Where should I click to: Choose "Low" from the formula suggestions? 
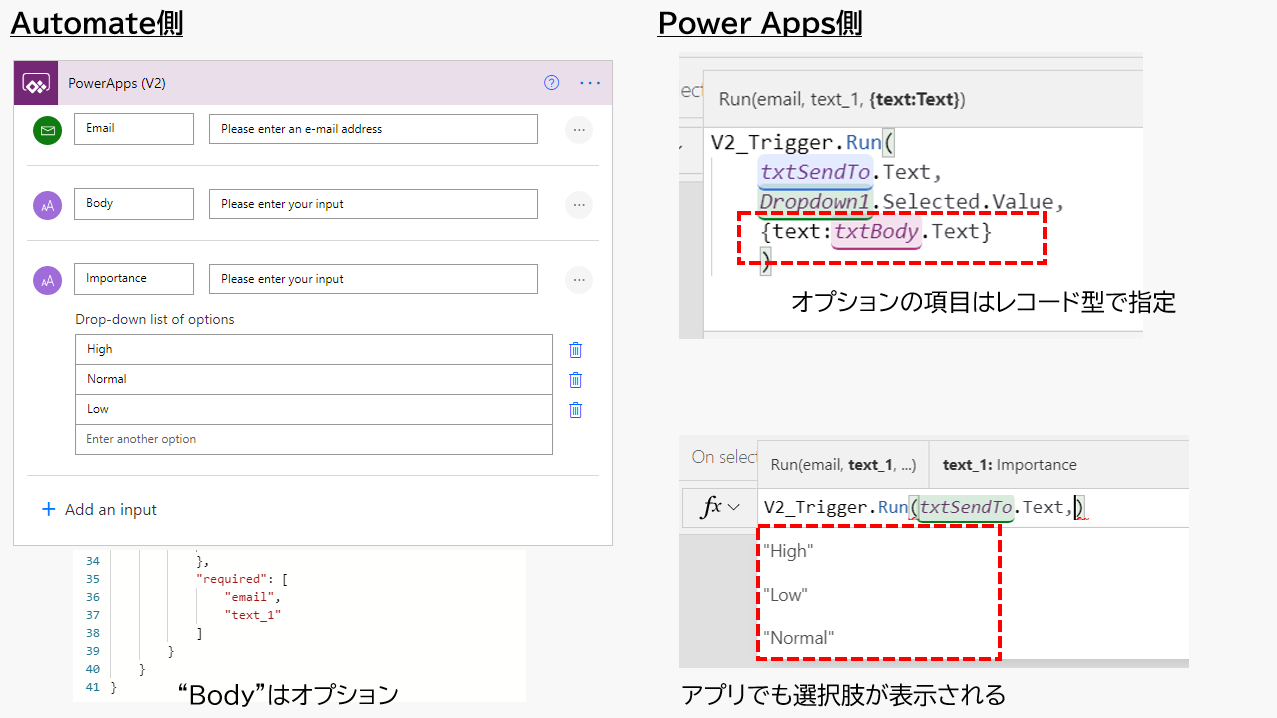785,594
